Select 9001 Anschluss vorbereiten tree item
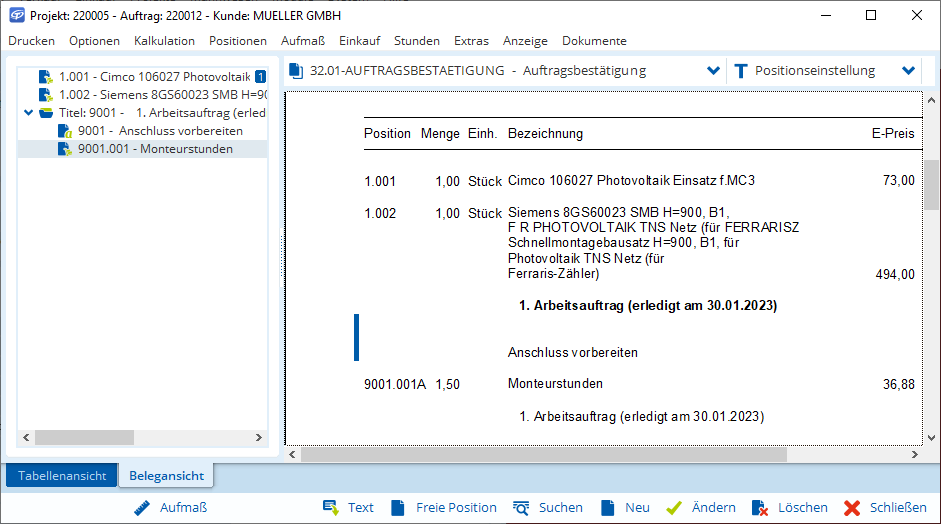The image size is (941, 524). [x=160, y=131]
